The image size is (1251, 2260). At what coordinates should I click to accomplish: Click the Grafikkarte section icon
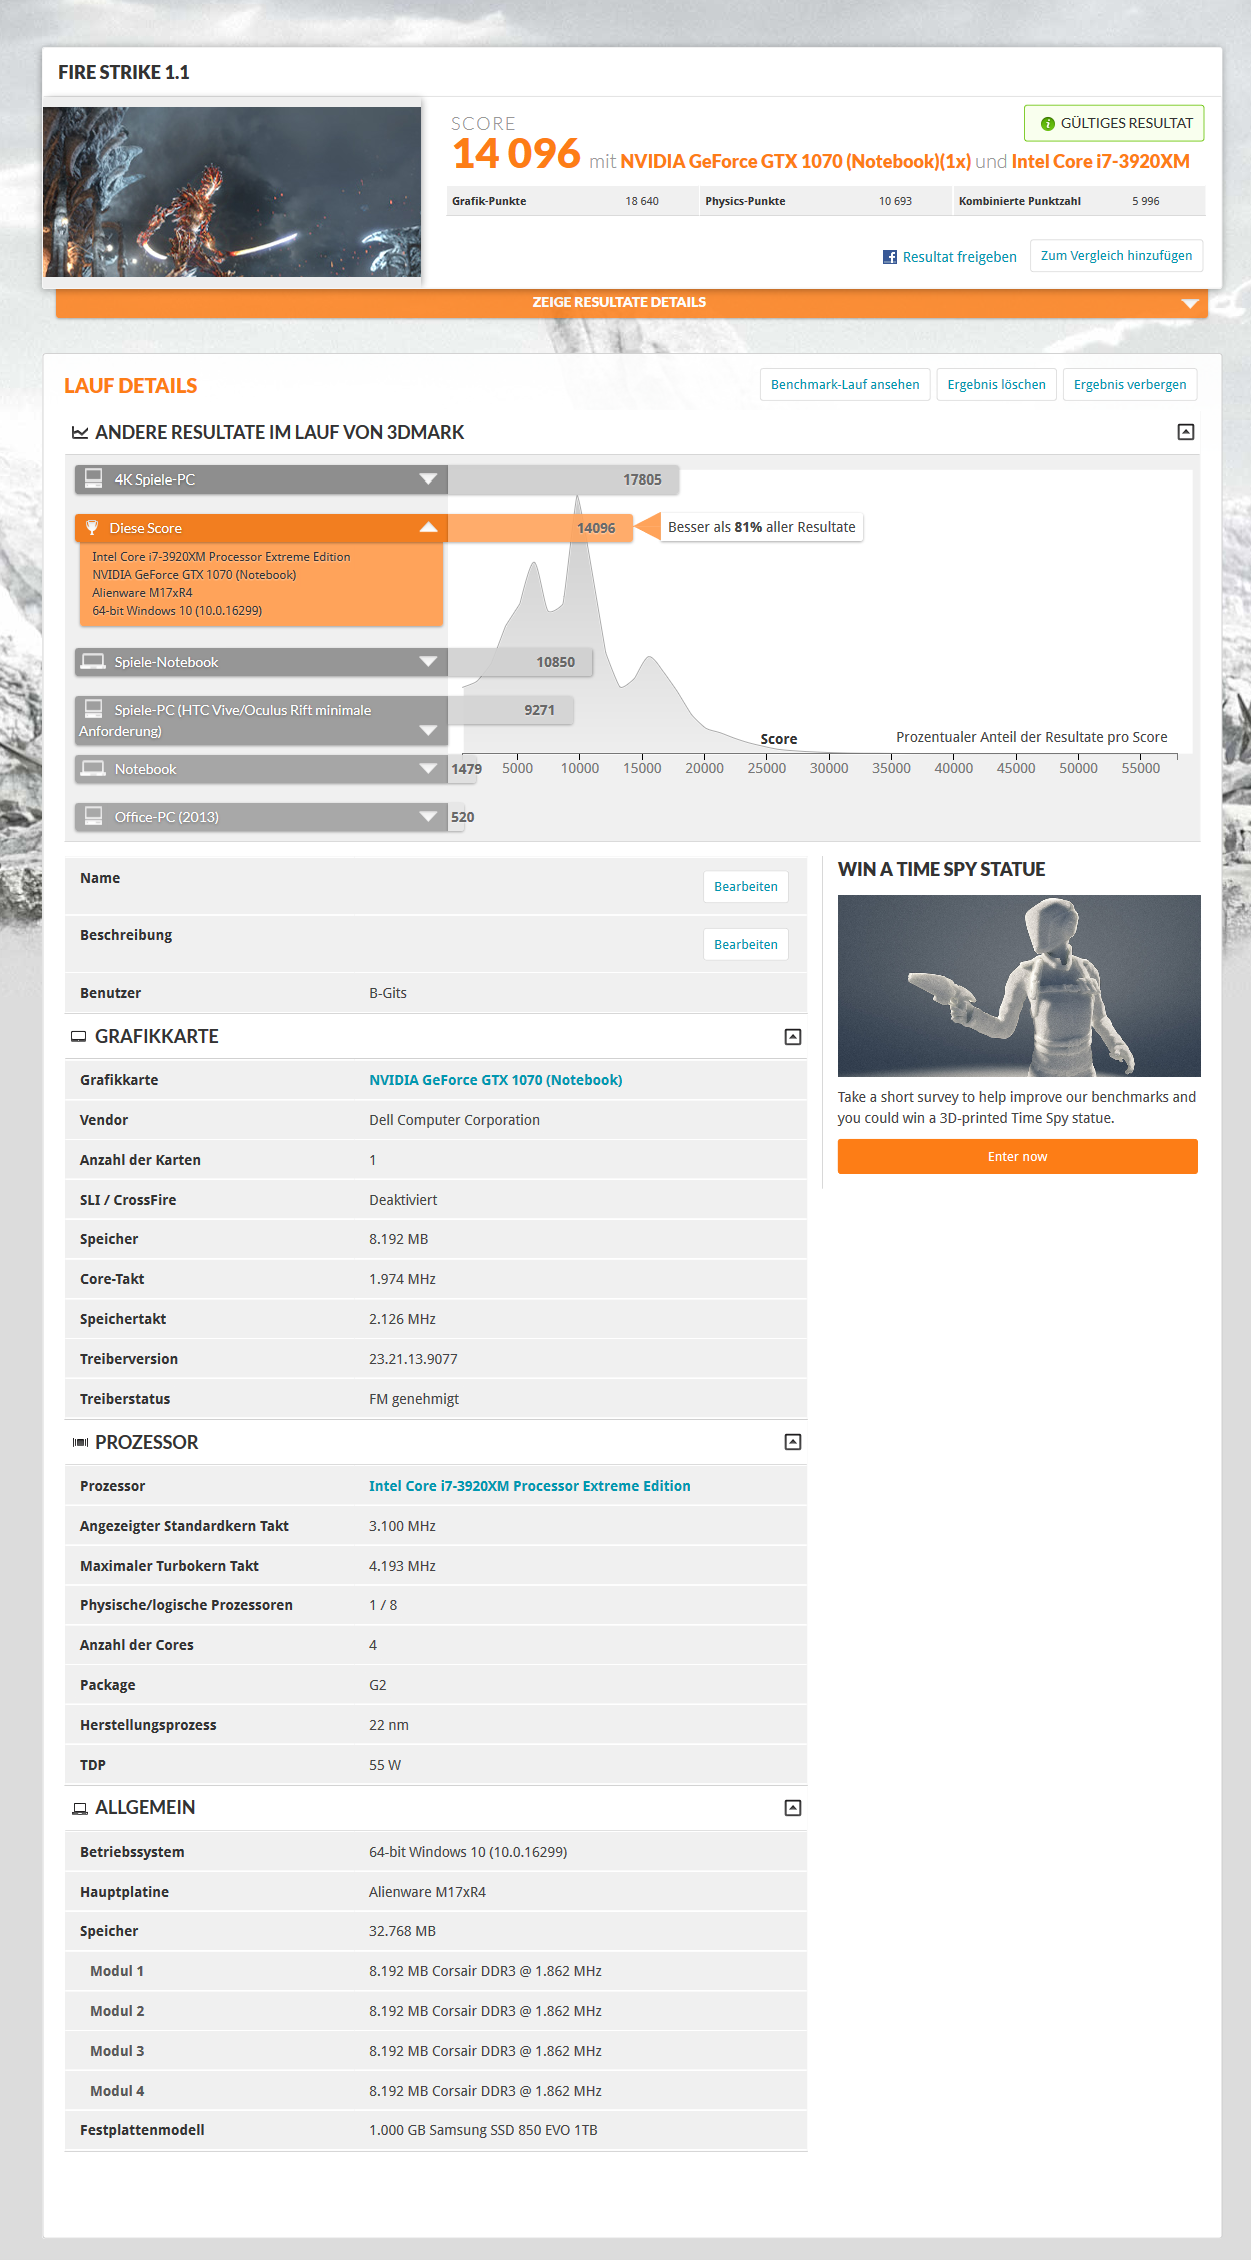78,1037
